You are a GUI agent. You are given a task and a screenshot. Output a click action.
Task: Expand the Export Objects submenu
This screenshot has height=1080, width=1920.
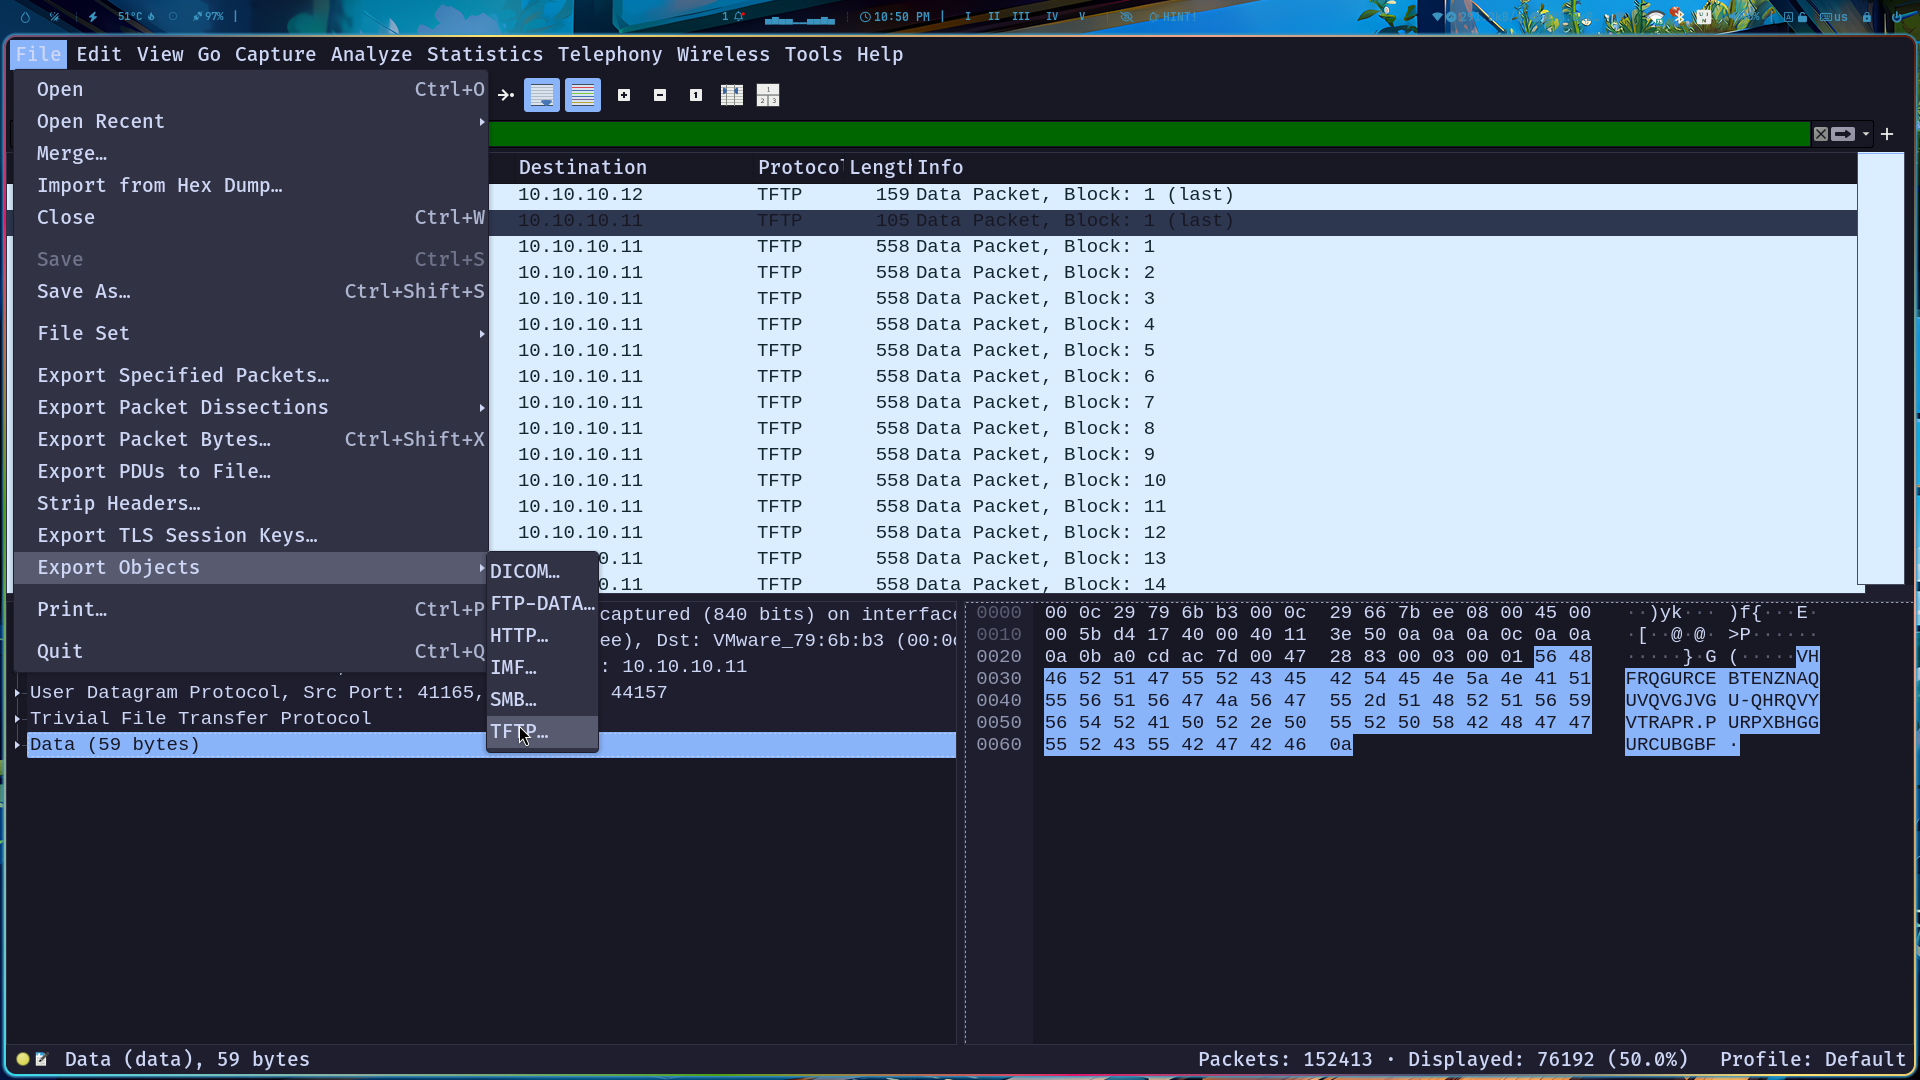251,567
